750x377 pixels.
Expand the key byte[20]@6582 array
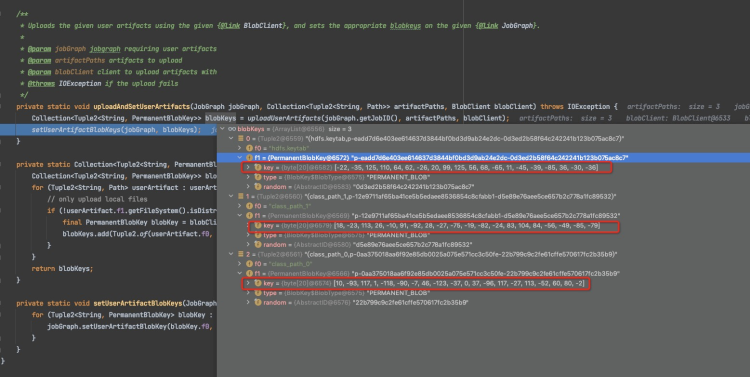point(248,167)
